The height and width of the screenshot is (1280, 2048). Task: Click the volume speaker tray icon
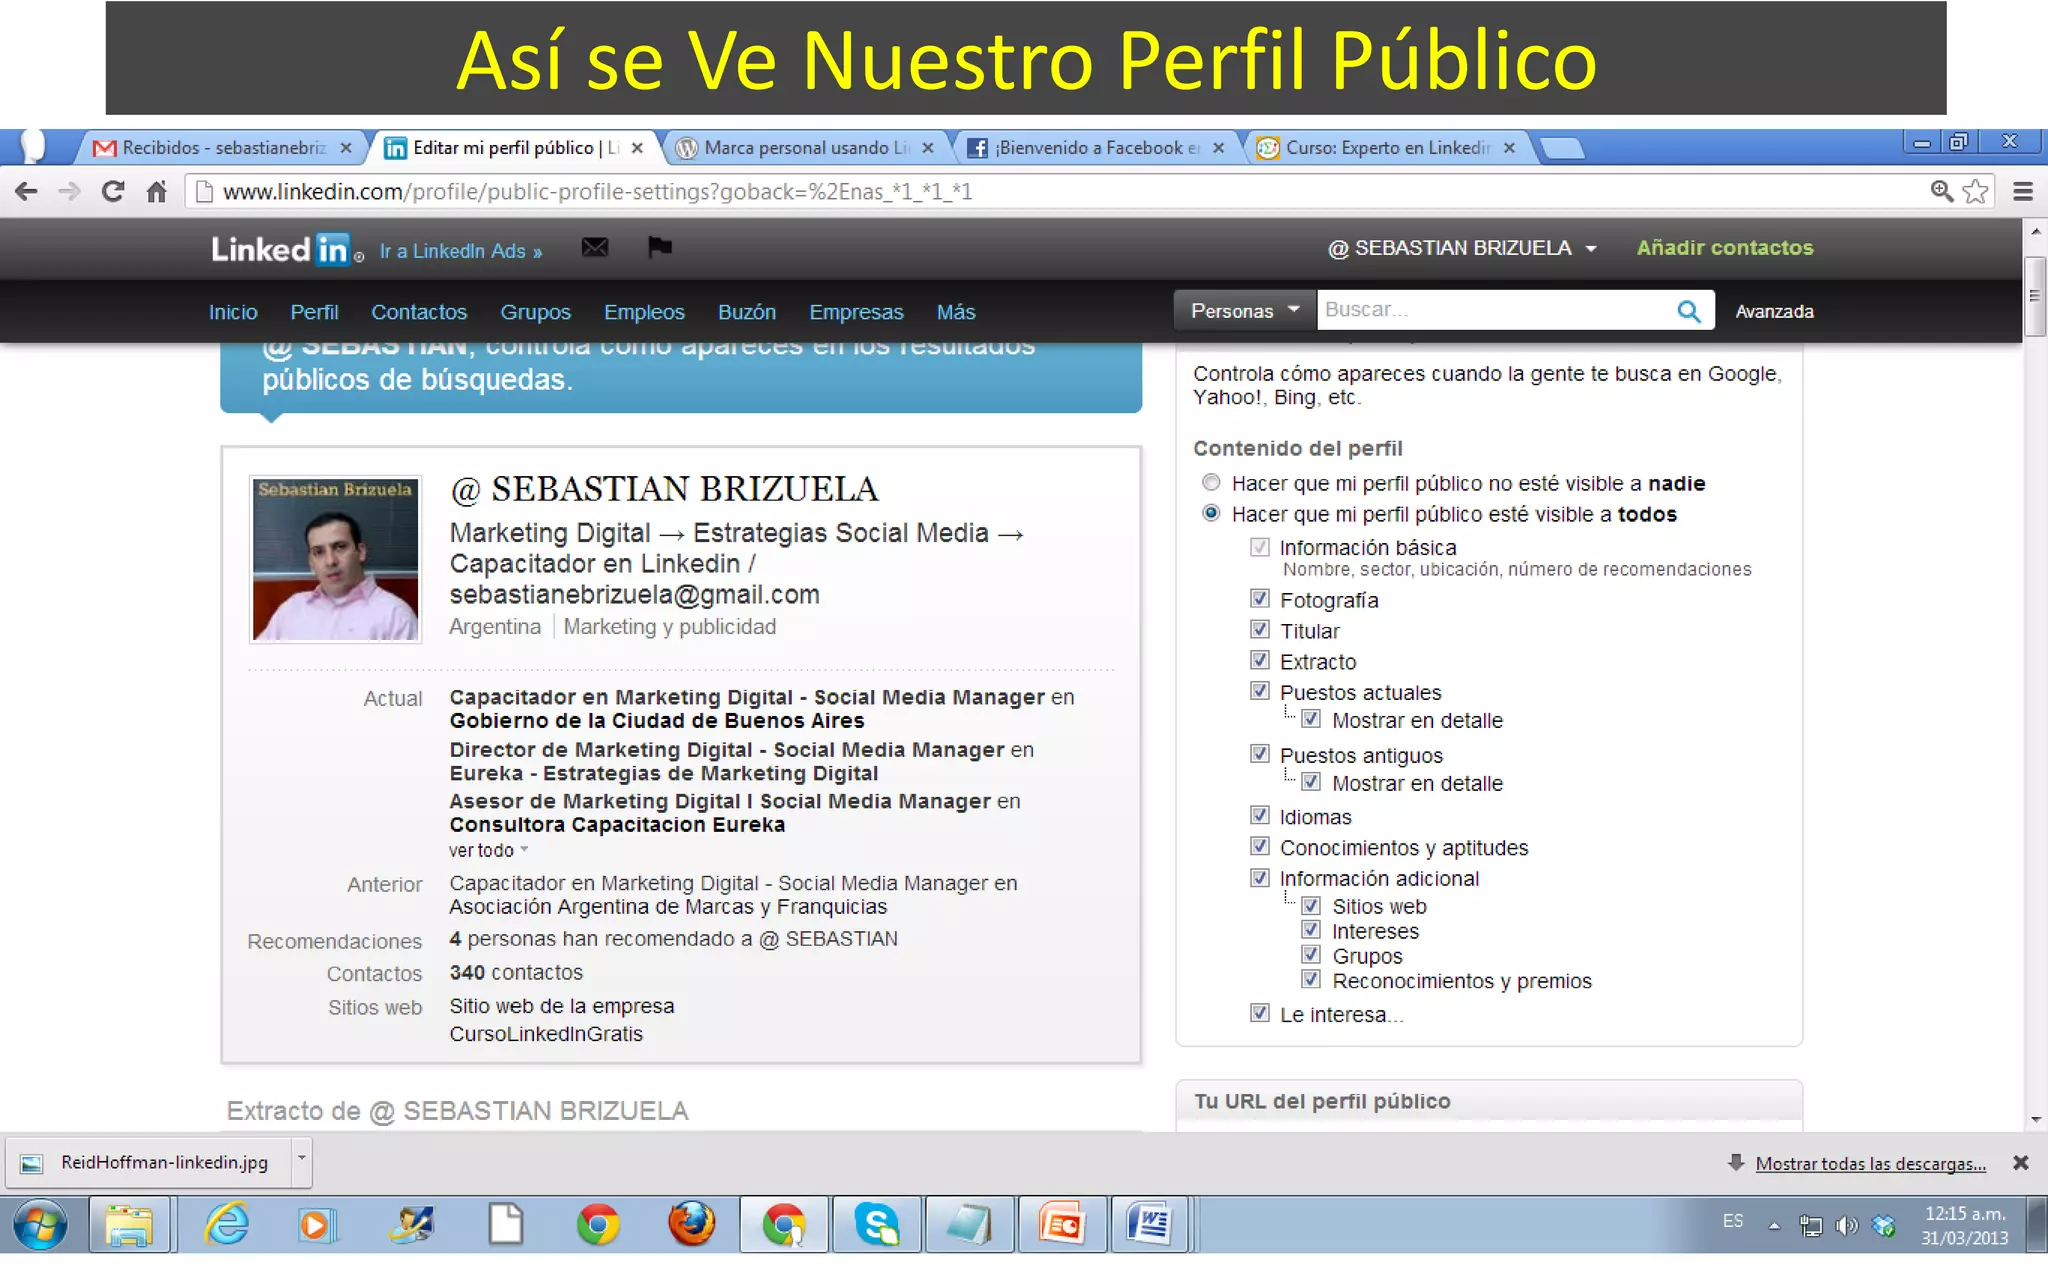click(x=1847, y=1225)
